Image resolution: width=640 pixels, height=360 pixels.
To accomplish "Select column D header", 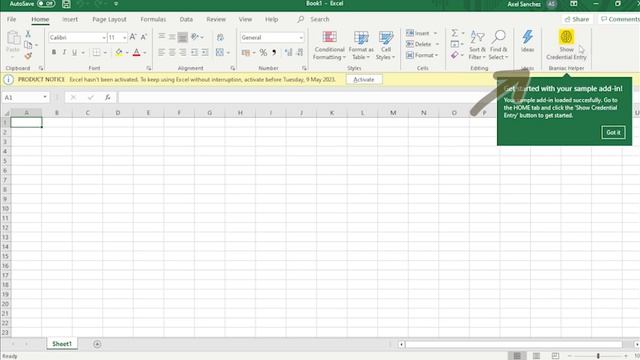I will [x=118, y=113].
